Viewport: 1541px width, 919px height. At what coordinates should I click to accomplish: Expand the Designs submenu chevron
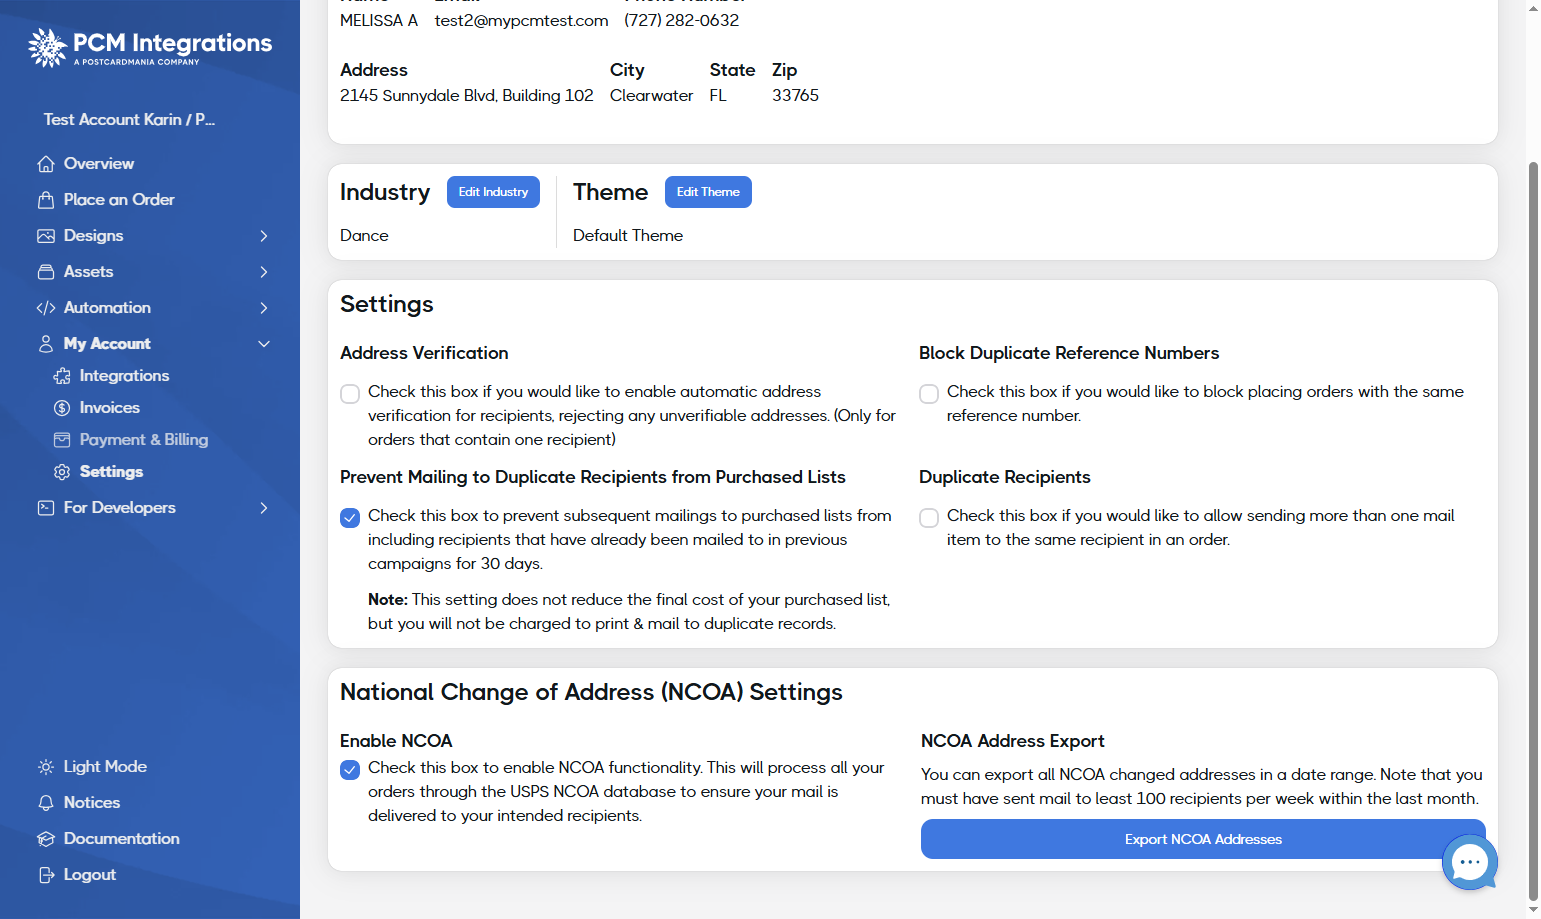pos(264,236)
